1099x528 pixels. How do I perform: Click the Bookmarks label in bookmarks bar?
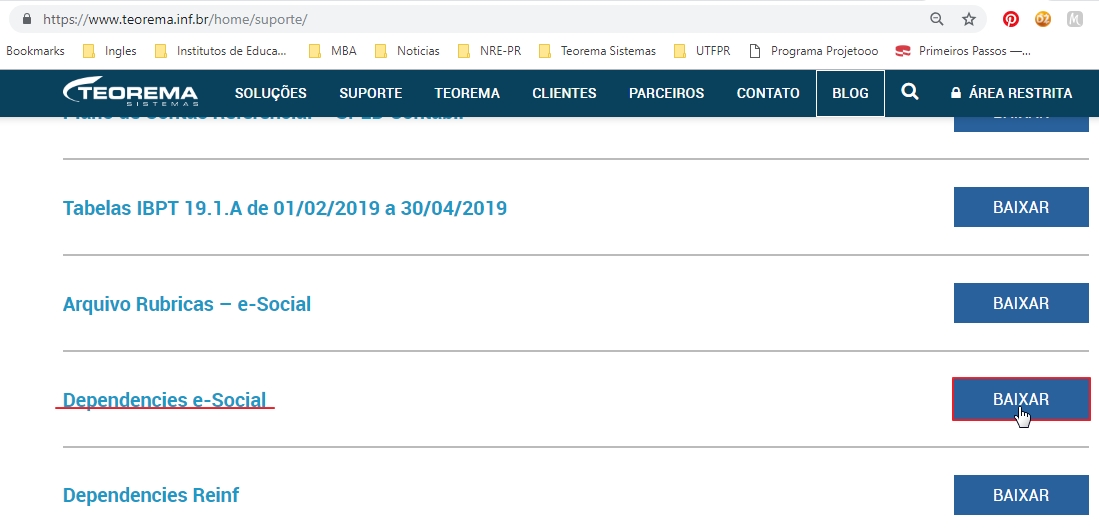tap(35, 50)
